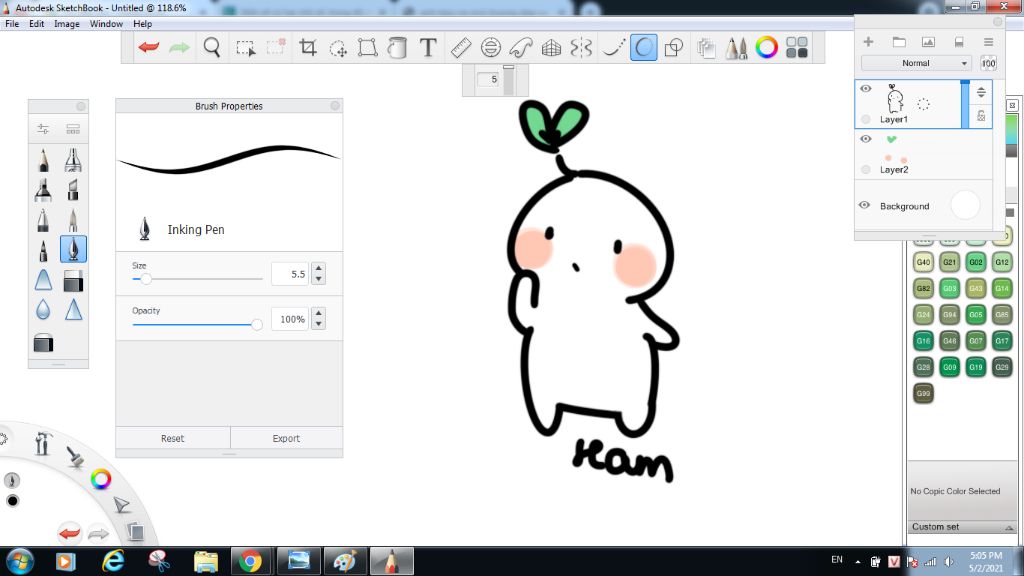The width and height of the screenshot is (1024, 576).
Task: Click the Opacity slider handle
Action: [x=257, y=325]
